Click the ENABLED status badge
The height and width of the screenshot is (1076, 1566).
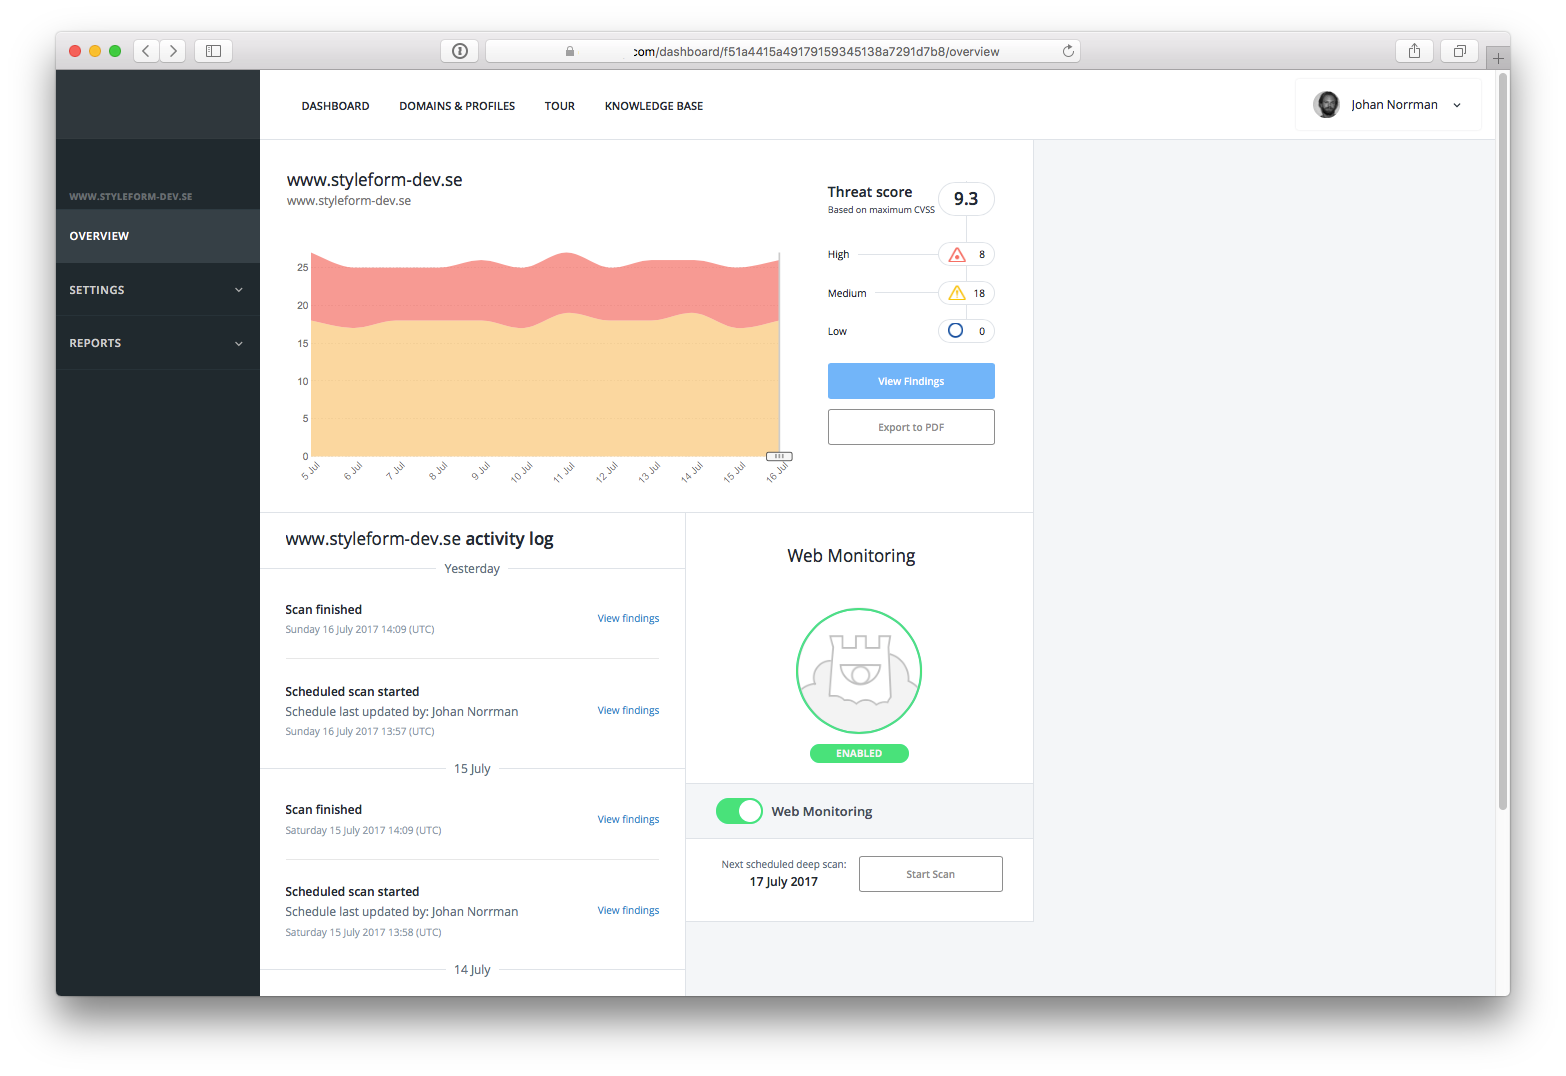click(x=859, y=754)
